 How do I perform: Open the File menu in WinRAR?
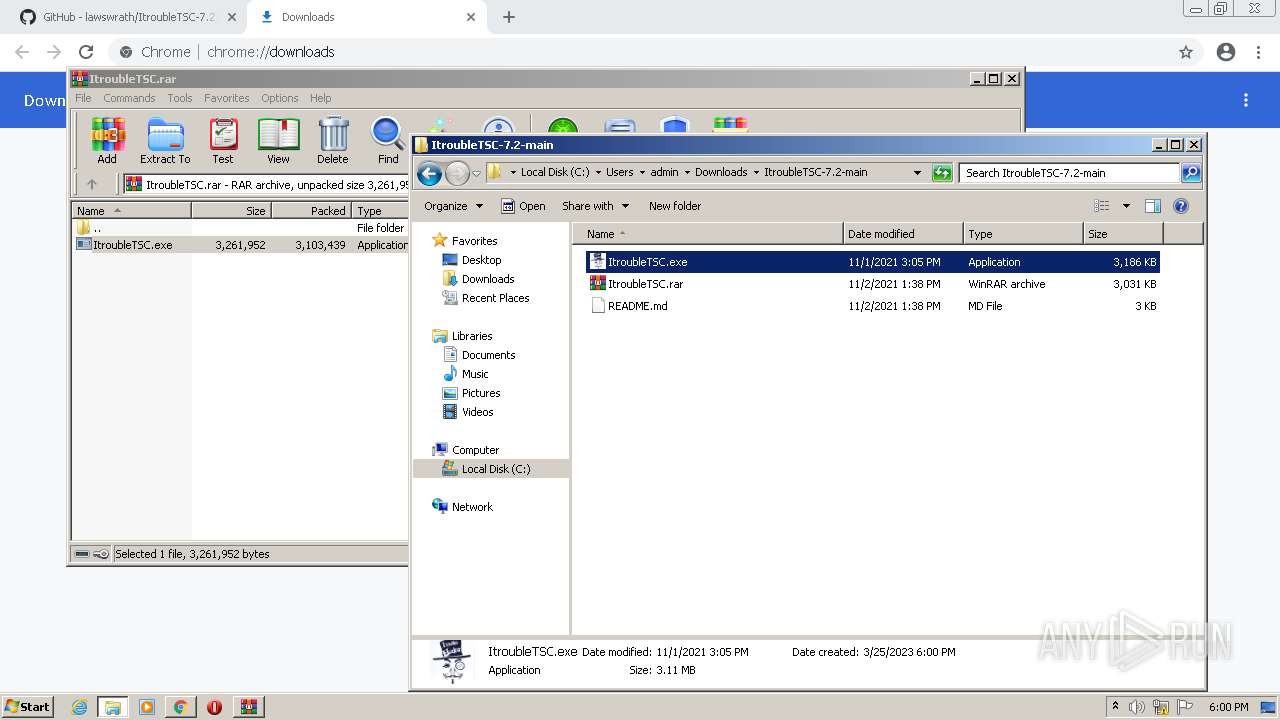point(83,98)
